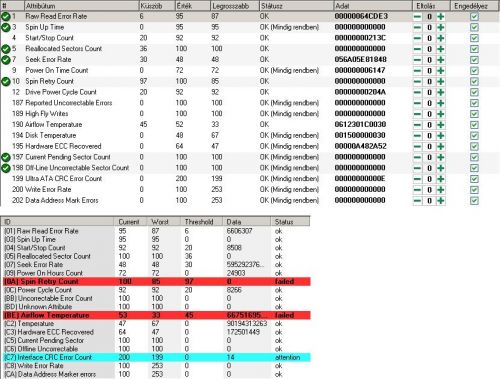Screen dimensions: 500x379
Task: Click green check icon beside Raw Read Error Rate
Action: click(x=6, y=16)
